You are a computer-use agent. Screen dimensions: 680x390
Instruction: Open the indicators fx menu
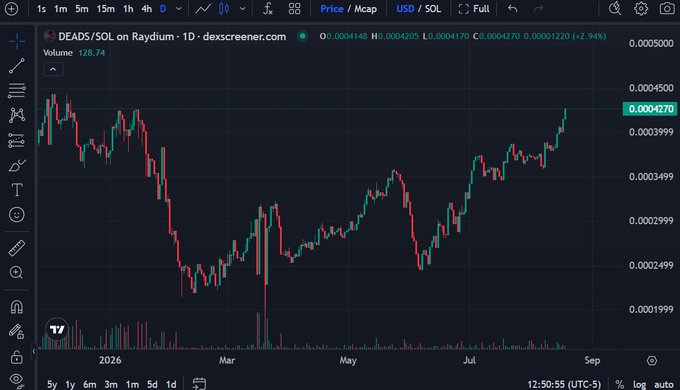click(268, 9)
